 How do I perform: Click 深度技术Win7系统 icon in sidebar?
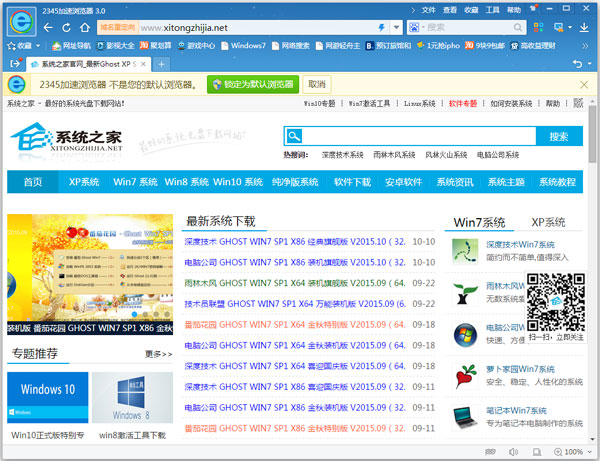click(465, 251)
